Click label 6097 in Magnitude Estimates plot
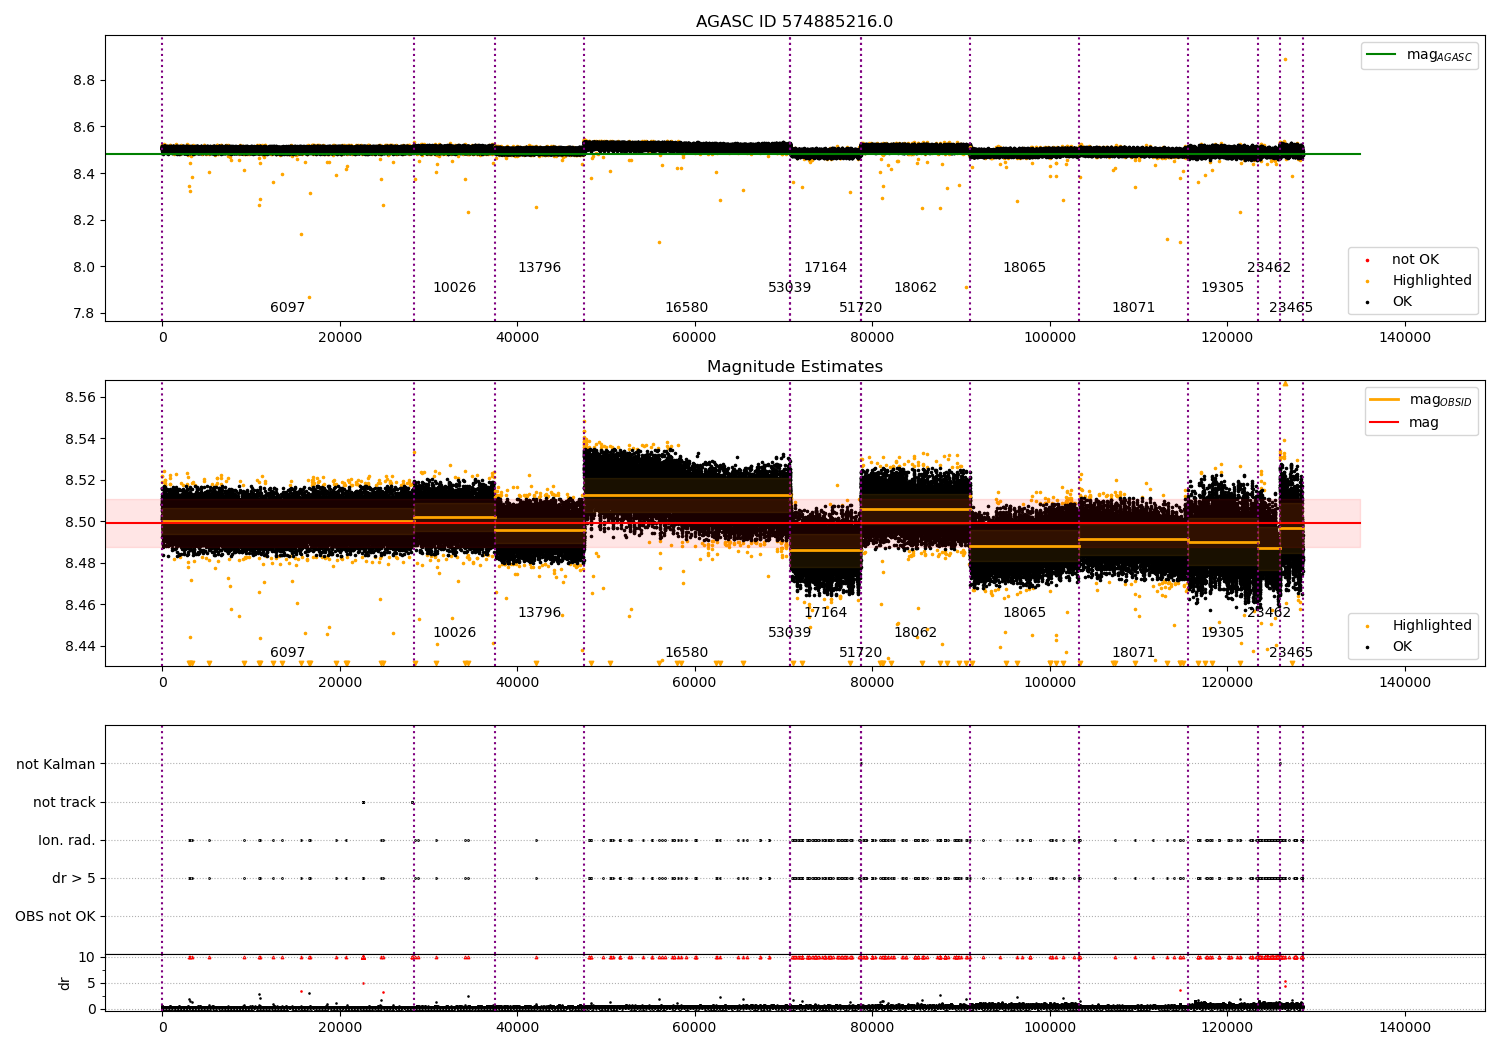1500x1050 pixels. pyautogui.click(x=287, y=653)
